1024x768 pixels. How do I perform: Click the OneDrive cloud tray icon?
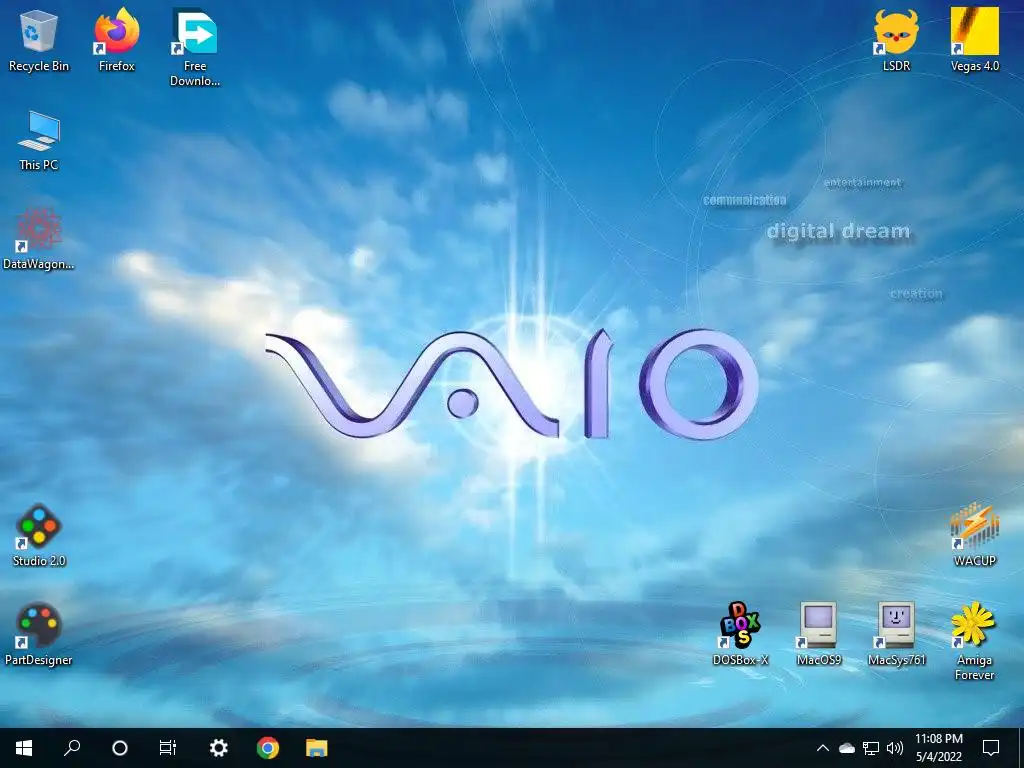(x=847, y=748)
